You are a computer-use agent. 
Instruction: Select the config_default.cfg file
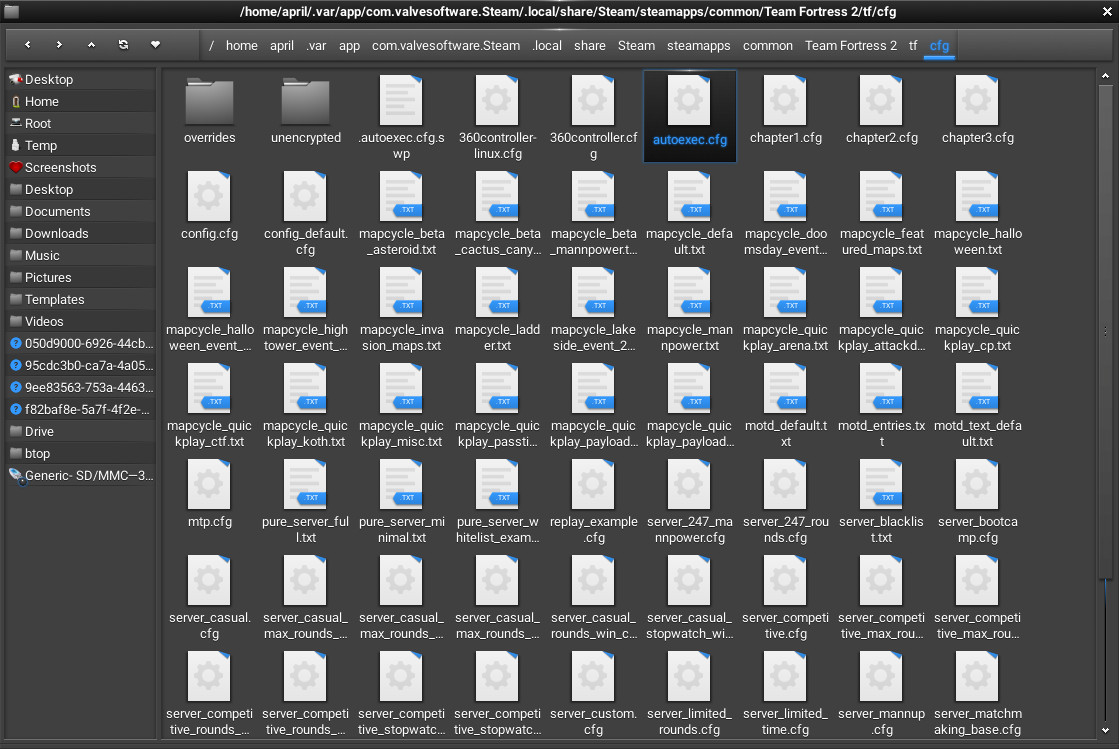tap(305, 214)
